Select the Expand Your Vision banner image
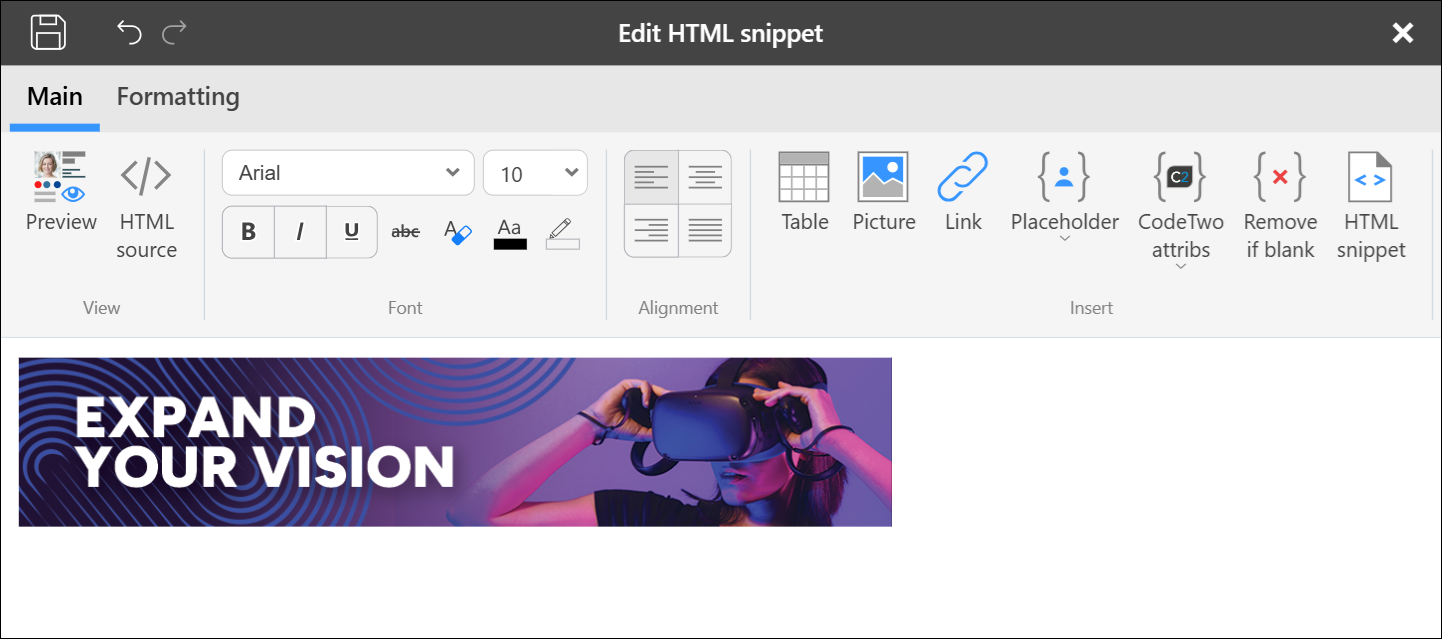 (x=455, y=442)
